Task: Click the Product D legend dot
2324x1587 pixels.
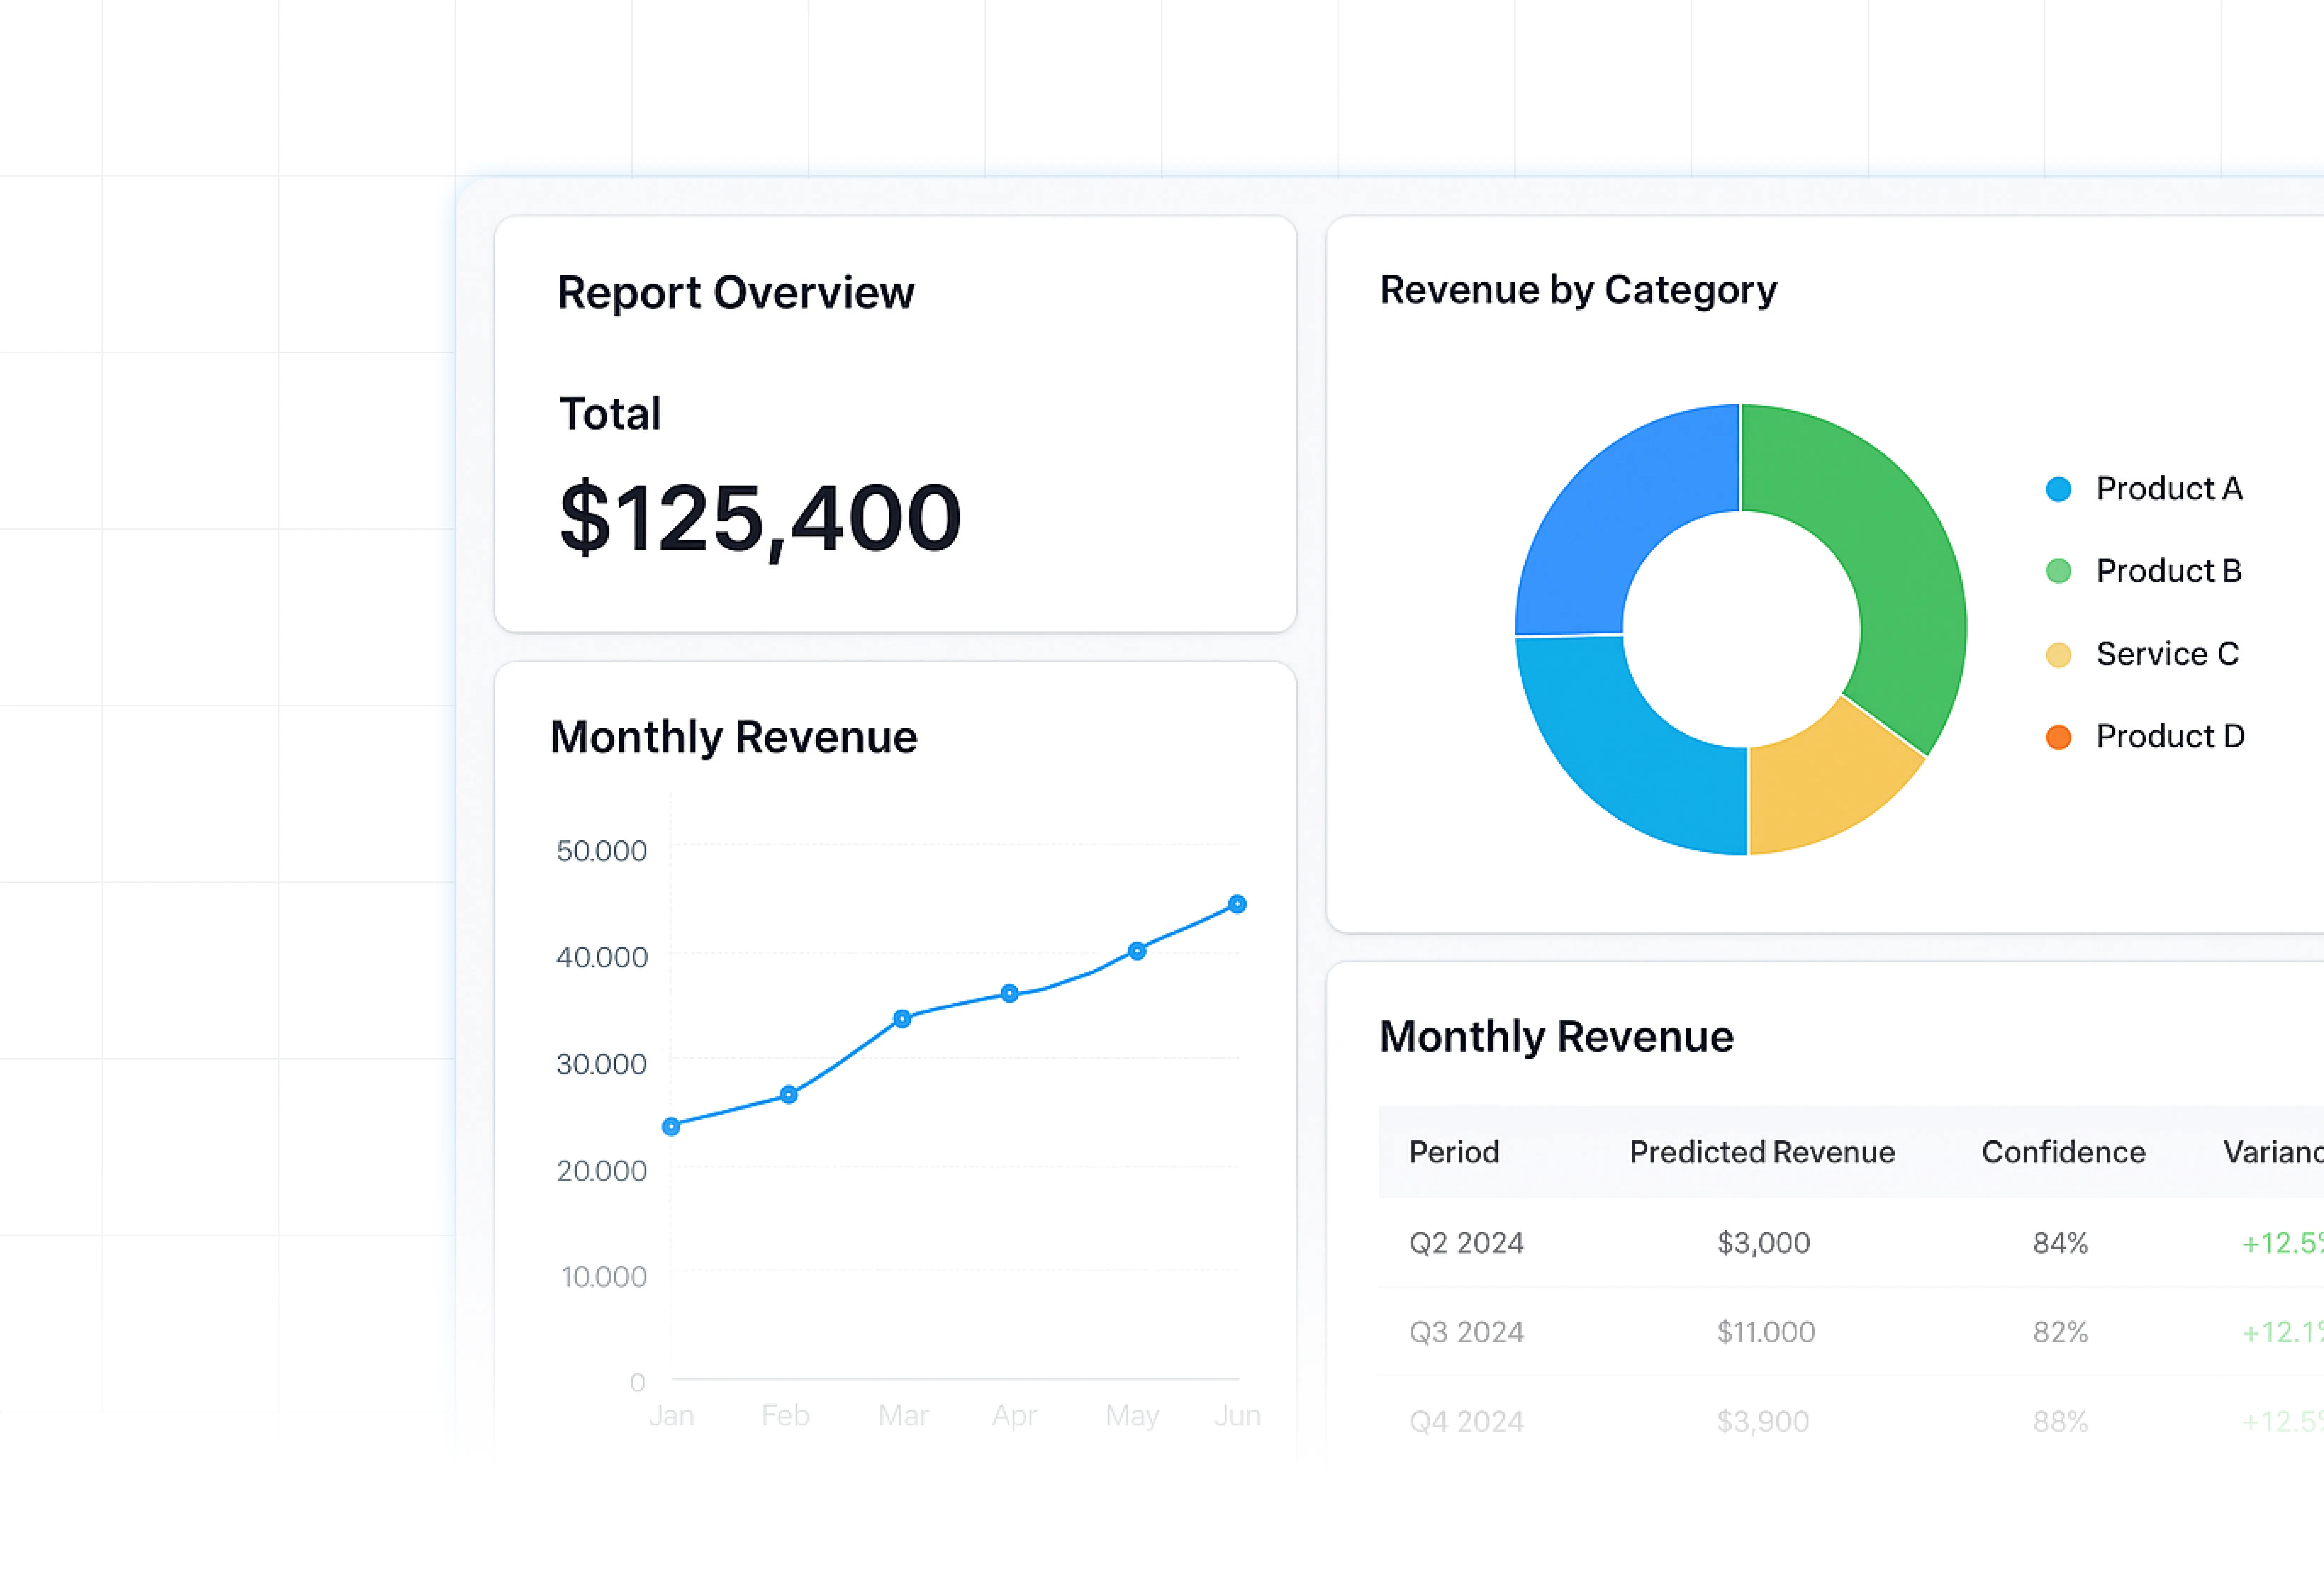Action: click(2058, 737)
